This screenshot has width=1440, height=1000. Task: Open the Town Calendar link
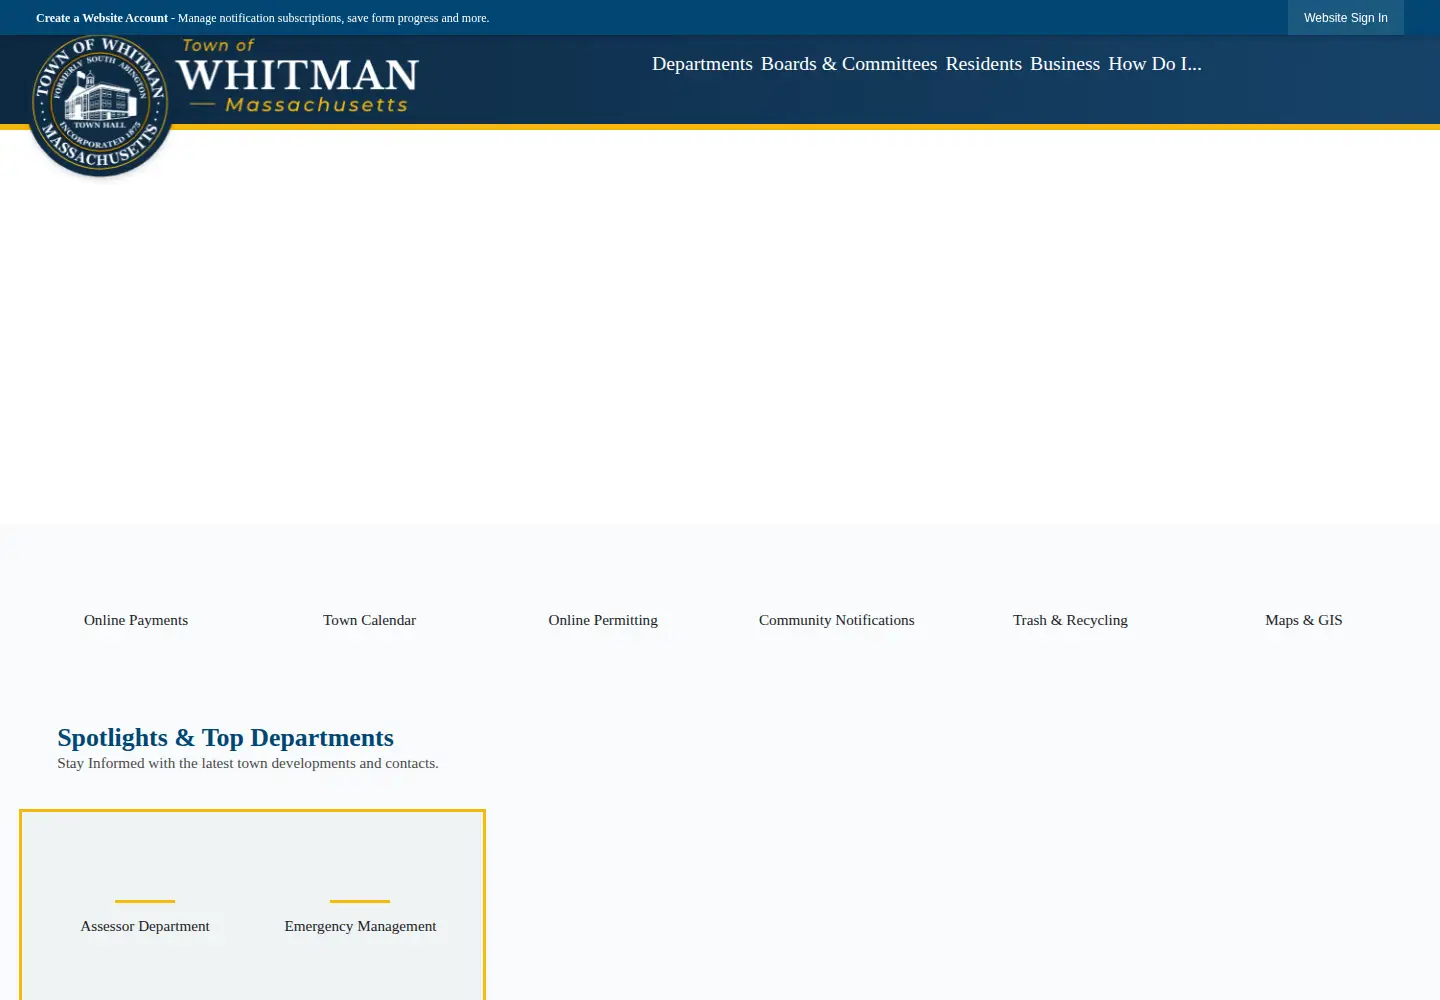coord(369,620)
